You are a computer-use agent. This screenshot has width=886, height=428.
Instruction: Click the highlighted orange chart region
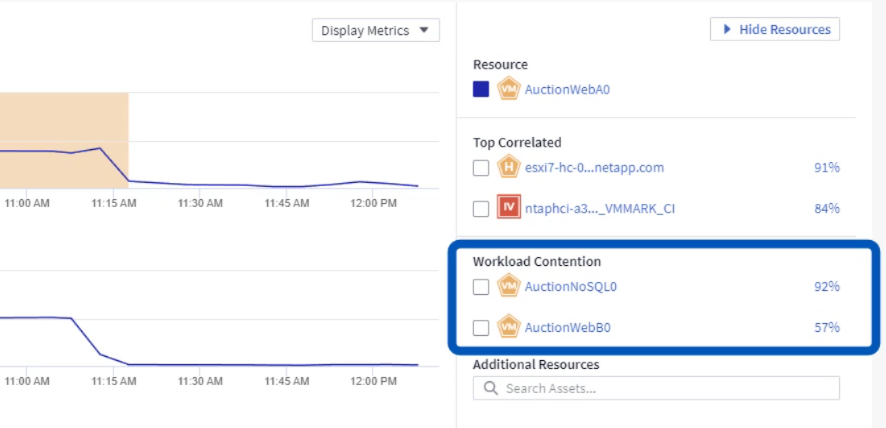(64, 120)
